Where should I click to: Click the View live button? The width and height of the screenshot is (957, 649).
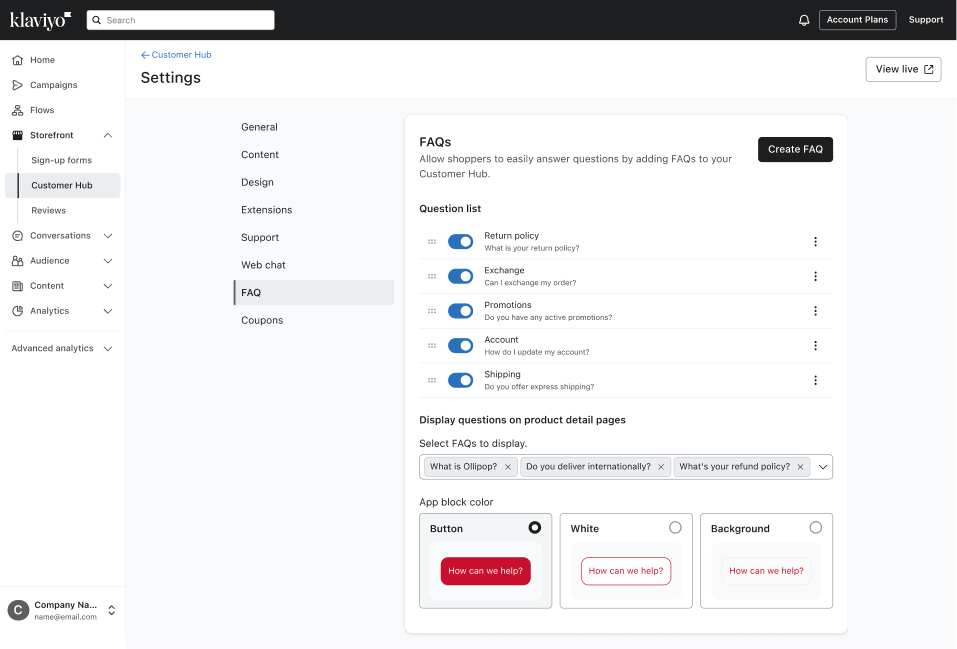[x=903, y=69]
